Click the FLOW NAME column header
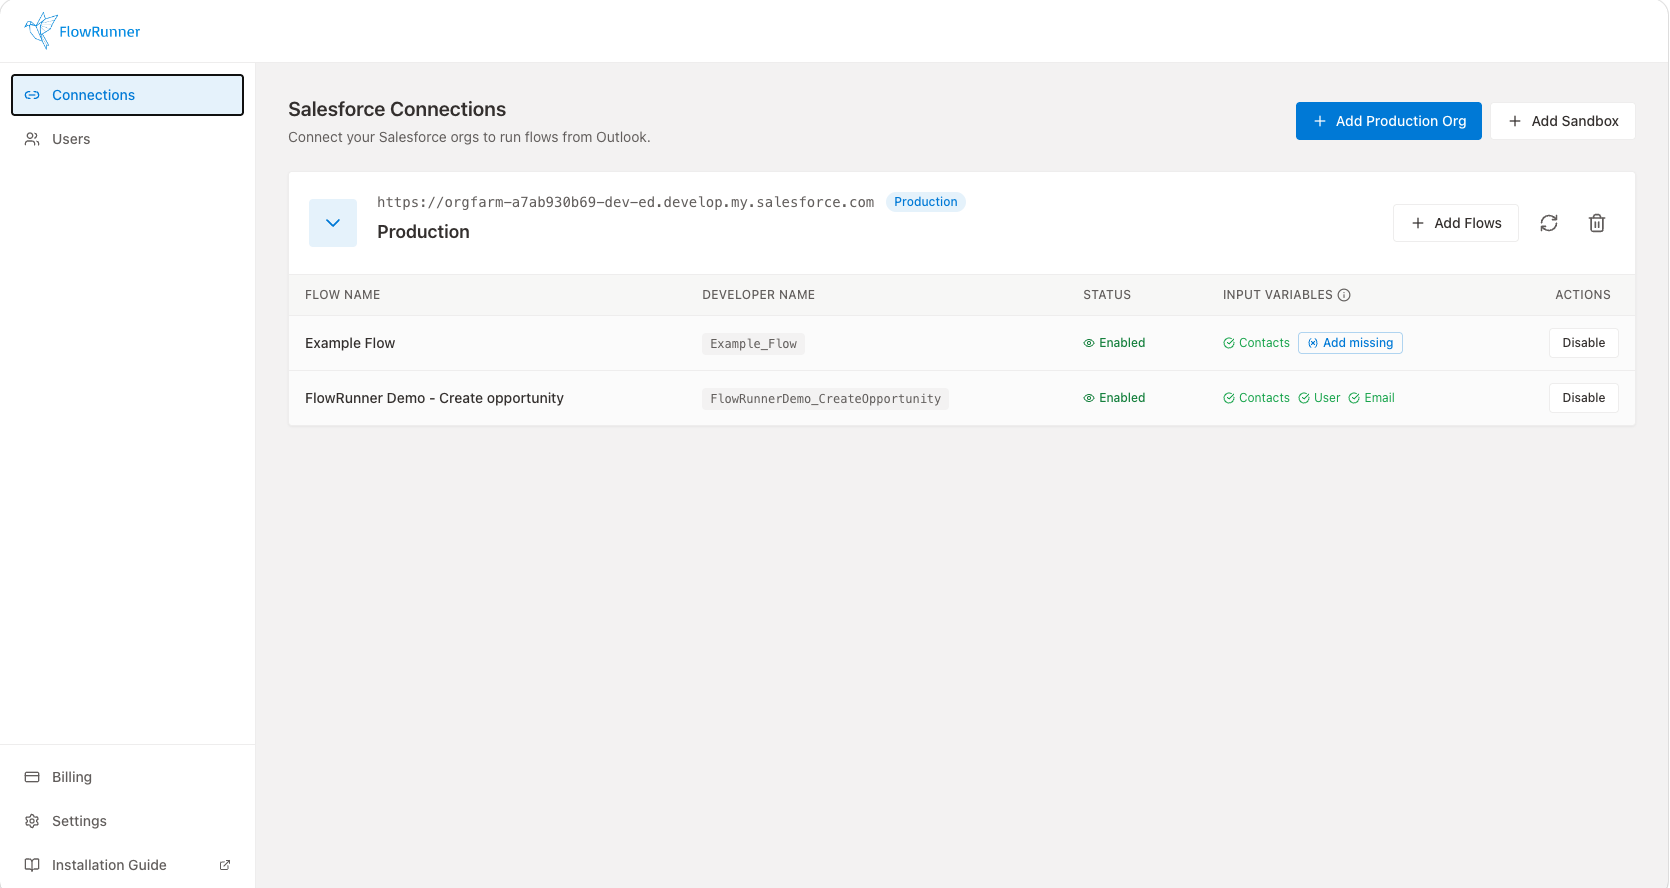Screen dimensions: 1670x888 click(342, 295)
